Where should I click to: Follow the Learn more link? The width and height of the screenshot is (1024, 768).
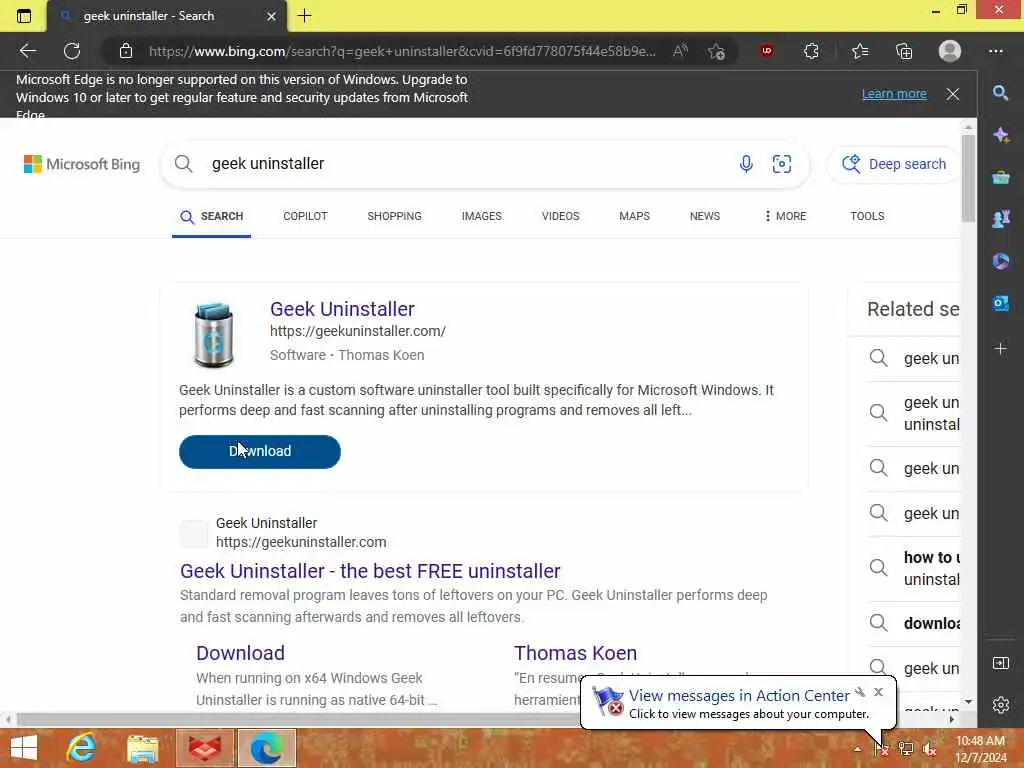[x=894, y=93]
